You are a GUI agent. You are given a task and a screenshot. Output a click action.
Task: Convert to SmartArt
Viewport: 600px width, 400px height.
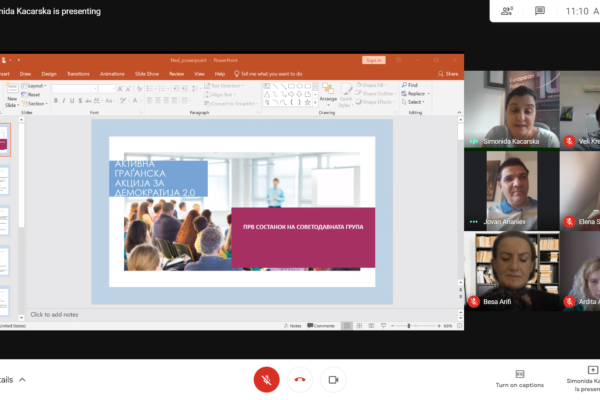231,104
